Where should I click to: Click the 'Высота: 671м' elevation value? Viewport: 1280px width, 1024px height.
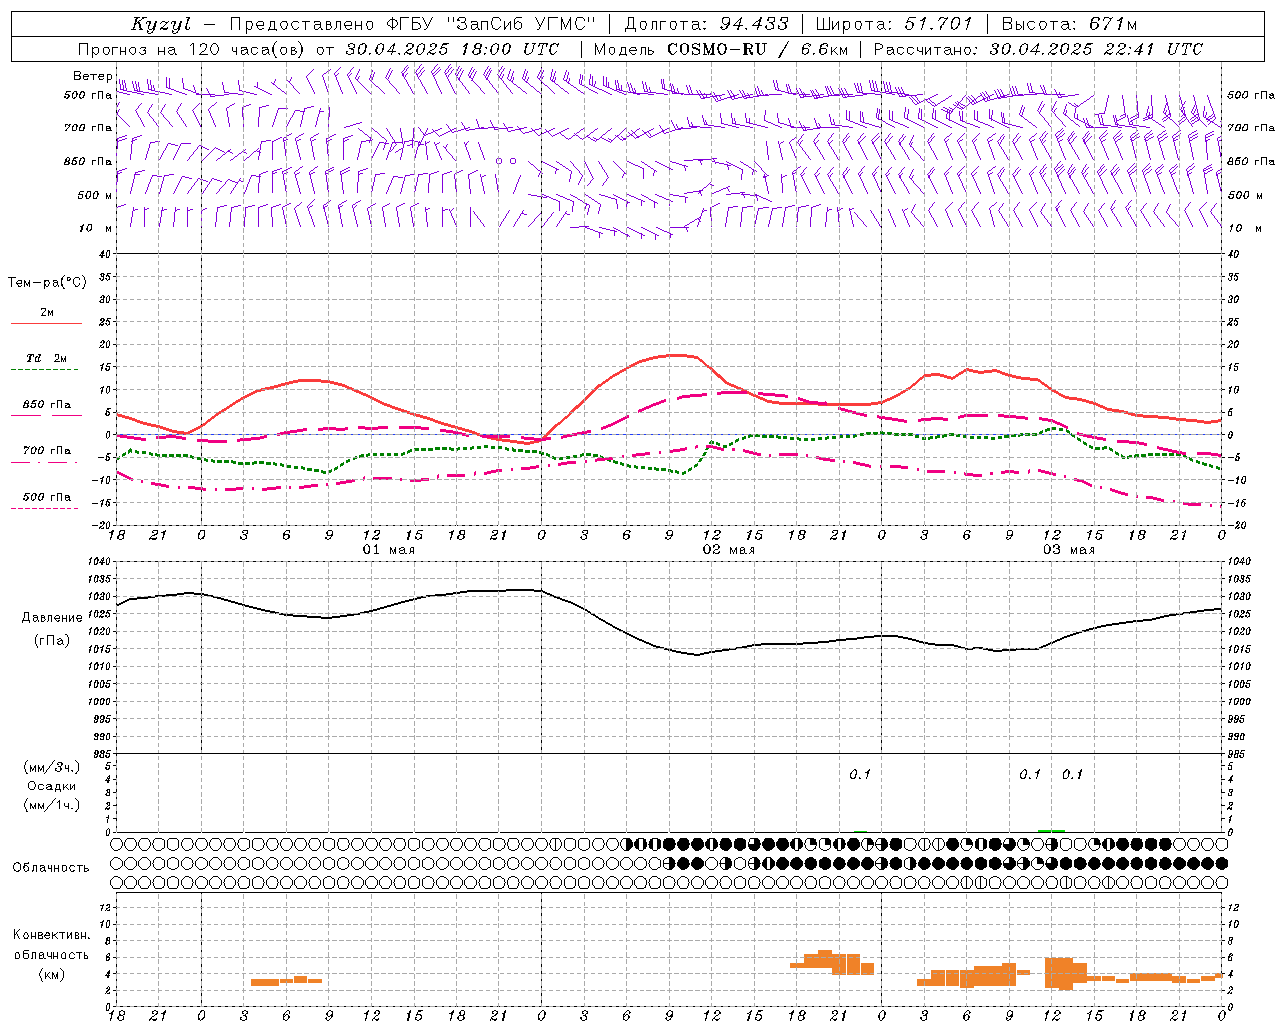[x=1069, y=24]
